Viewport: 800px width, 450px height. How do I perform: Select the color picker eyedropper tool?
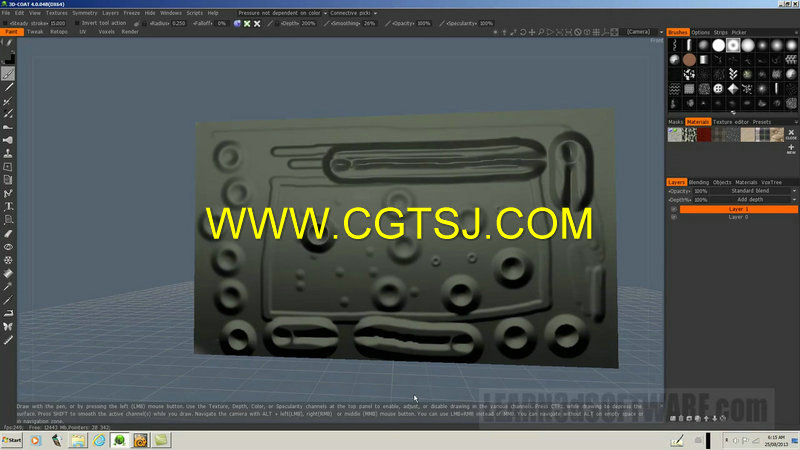[8, 287]
